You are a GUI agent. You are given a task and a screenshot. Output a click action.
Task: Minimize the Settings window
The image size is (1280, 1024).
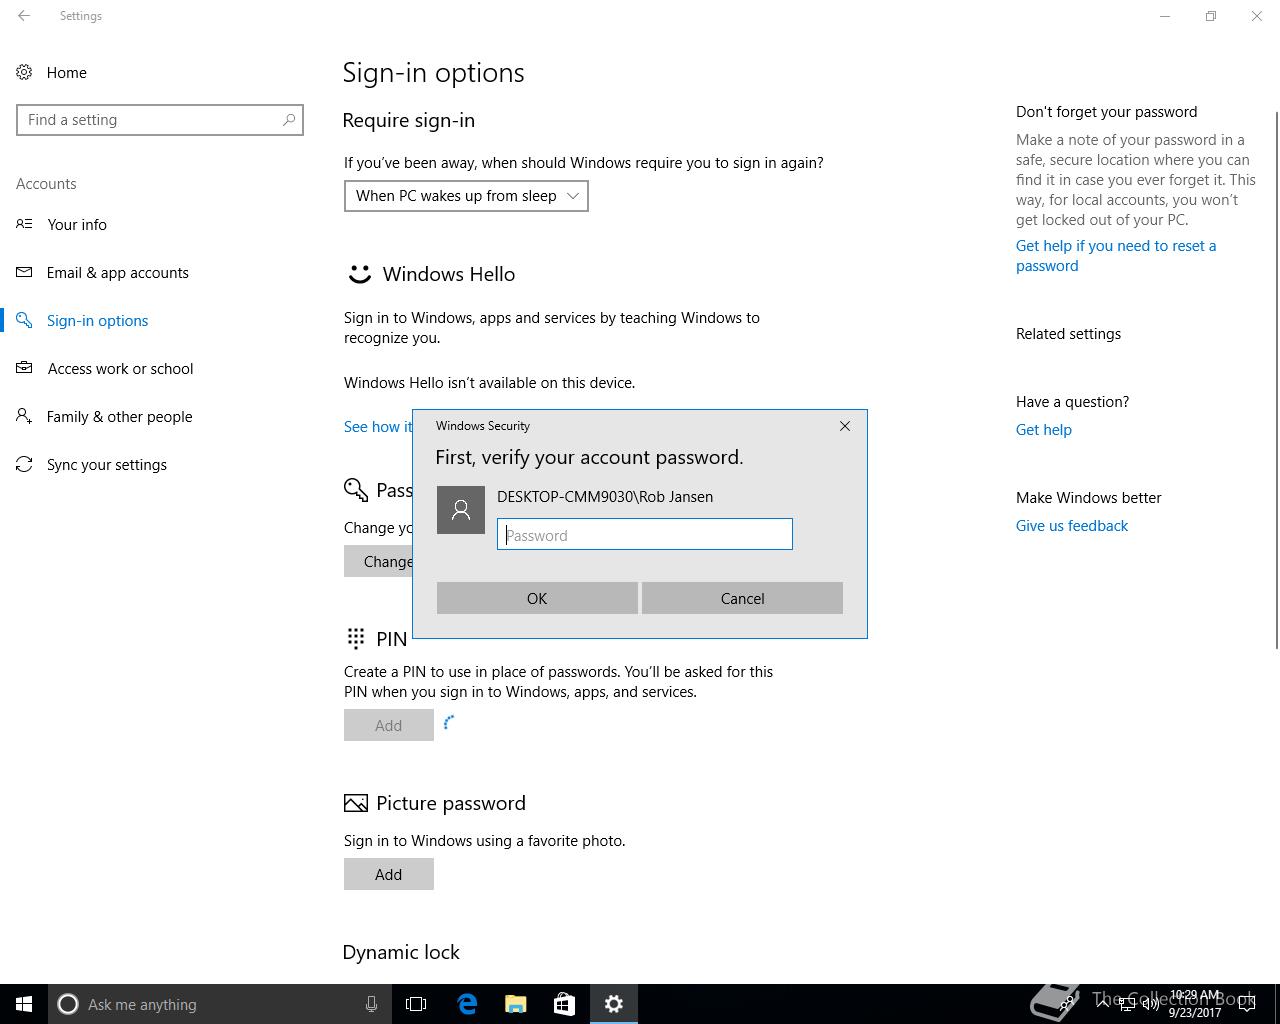pyautogui.click(x=1165, y=16)
